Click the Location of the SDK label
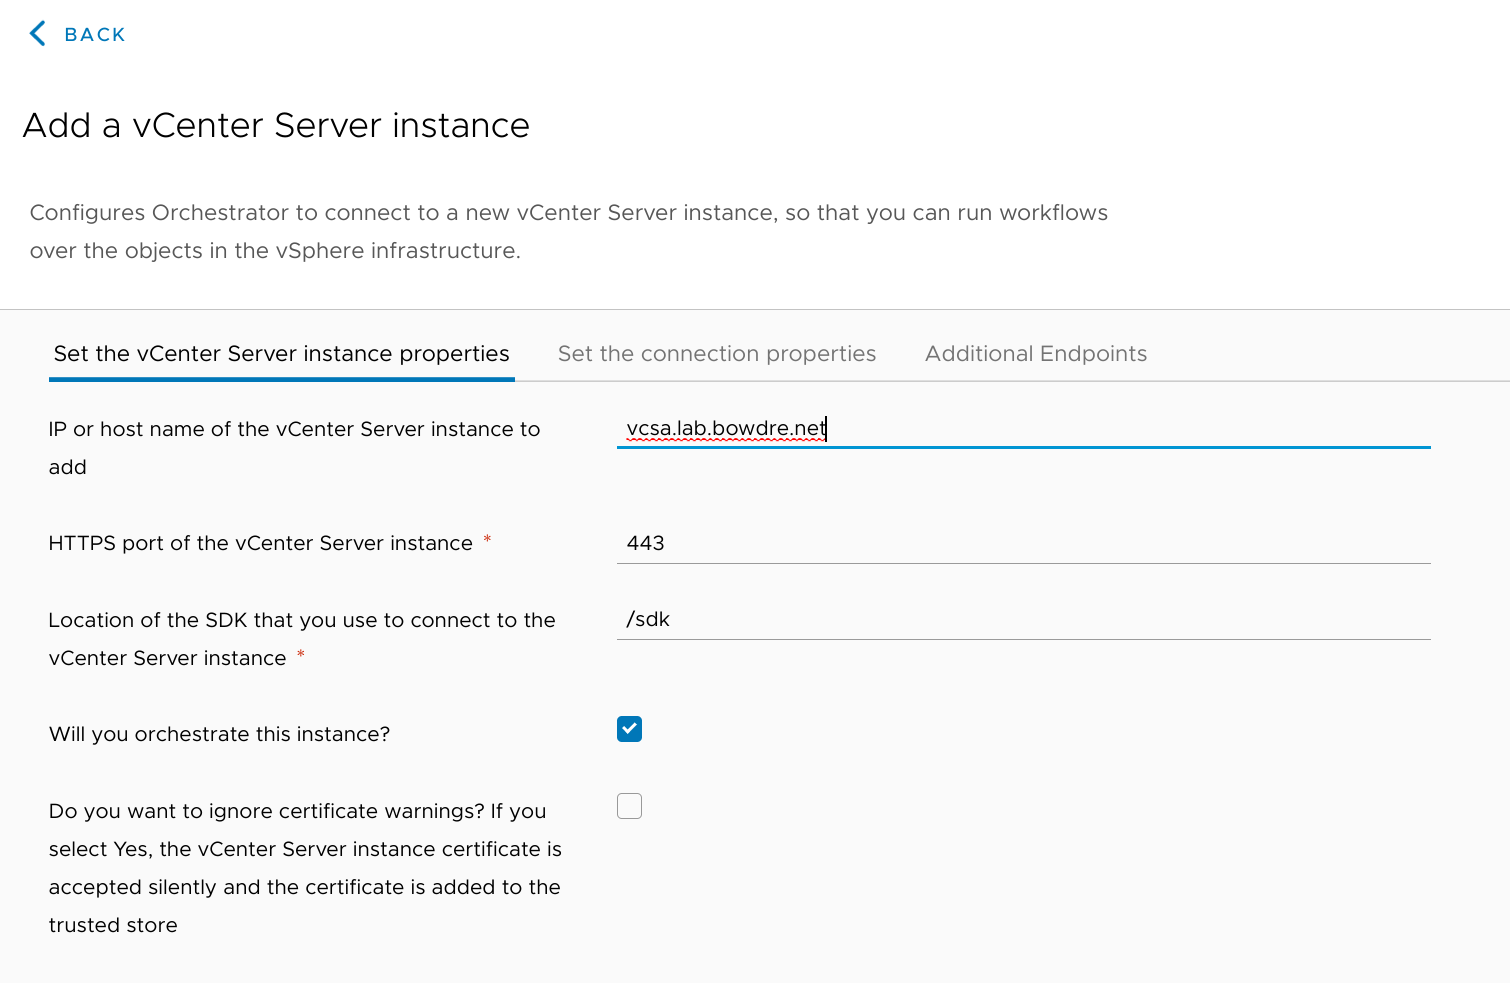This screenshot has width=1510, height=983. click(302, 639)
